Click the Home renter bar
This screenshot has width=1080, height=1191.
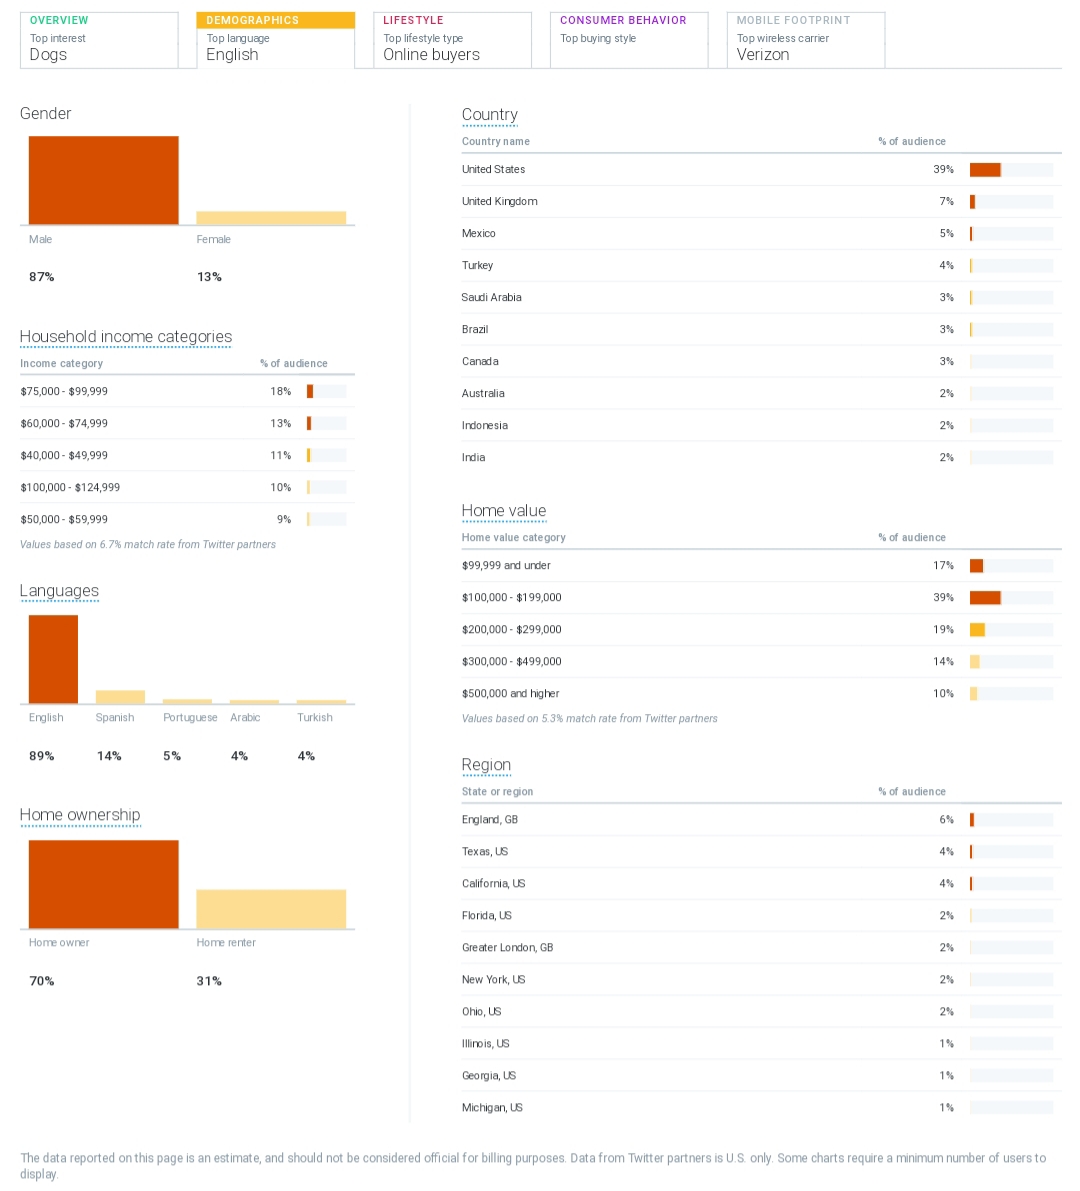[271, 909]
